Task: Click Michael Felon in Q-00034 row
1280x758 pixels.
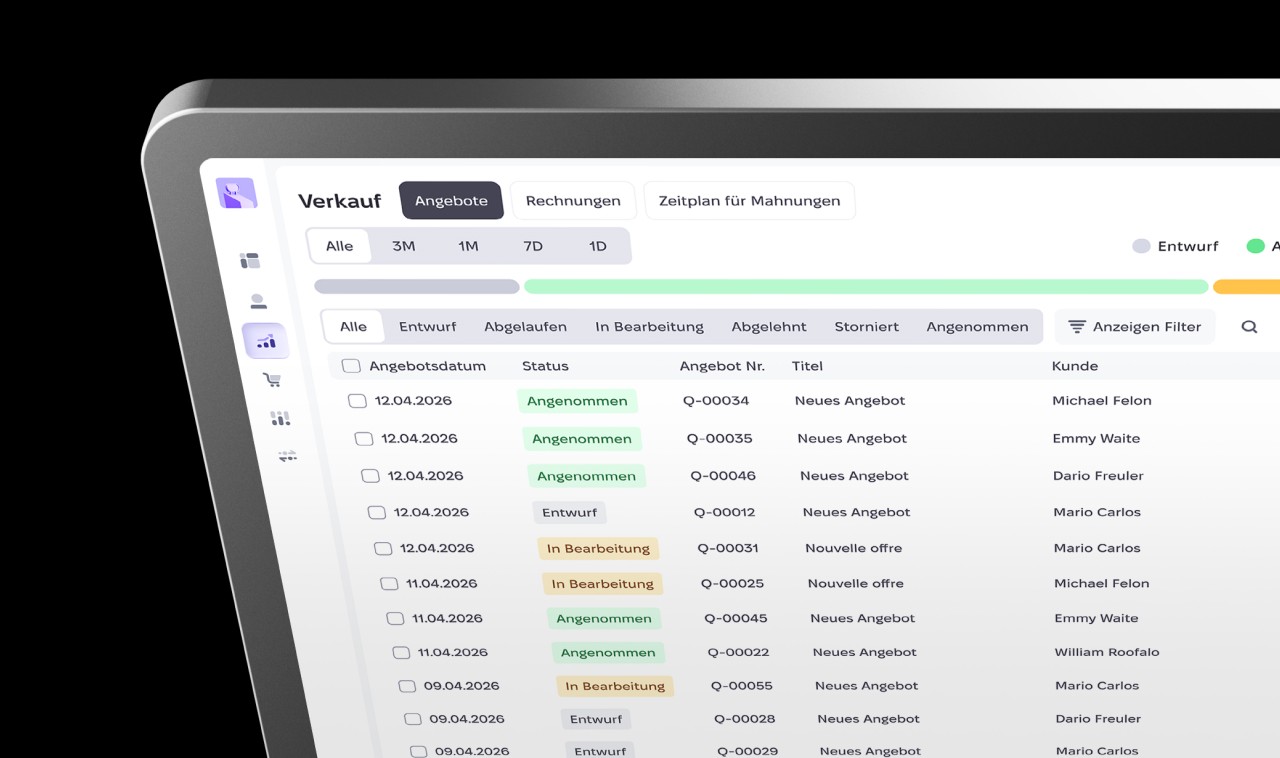Action: tap(1102, 401)
